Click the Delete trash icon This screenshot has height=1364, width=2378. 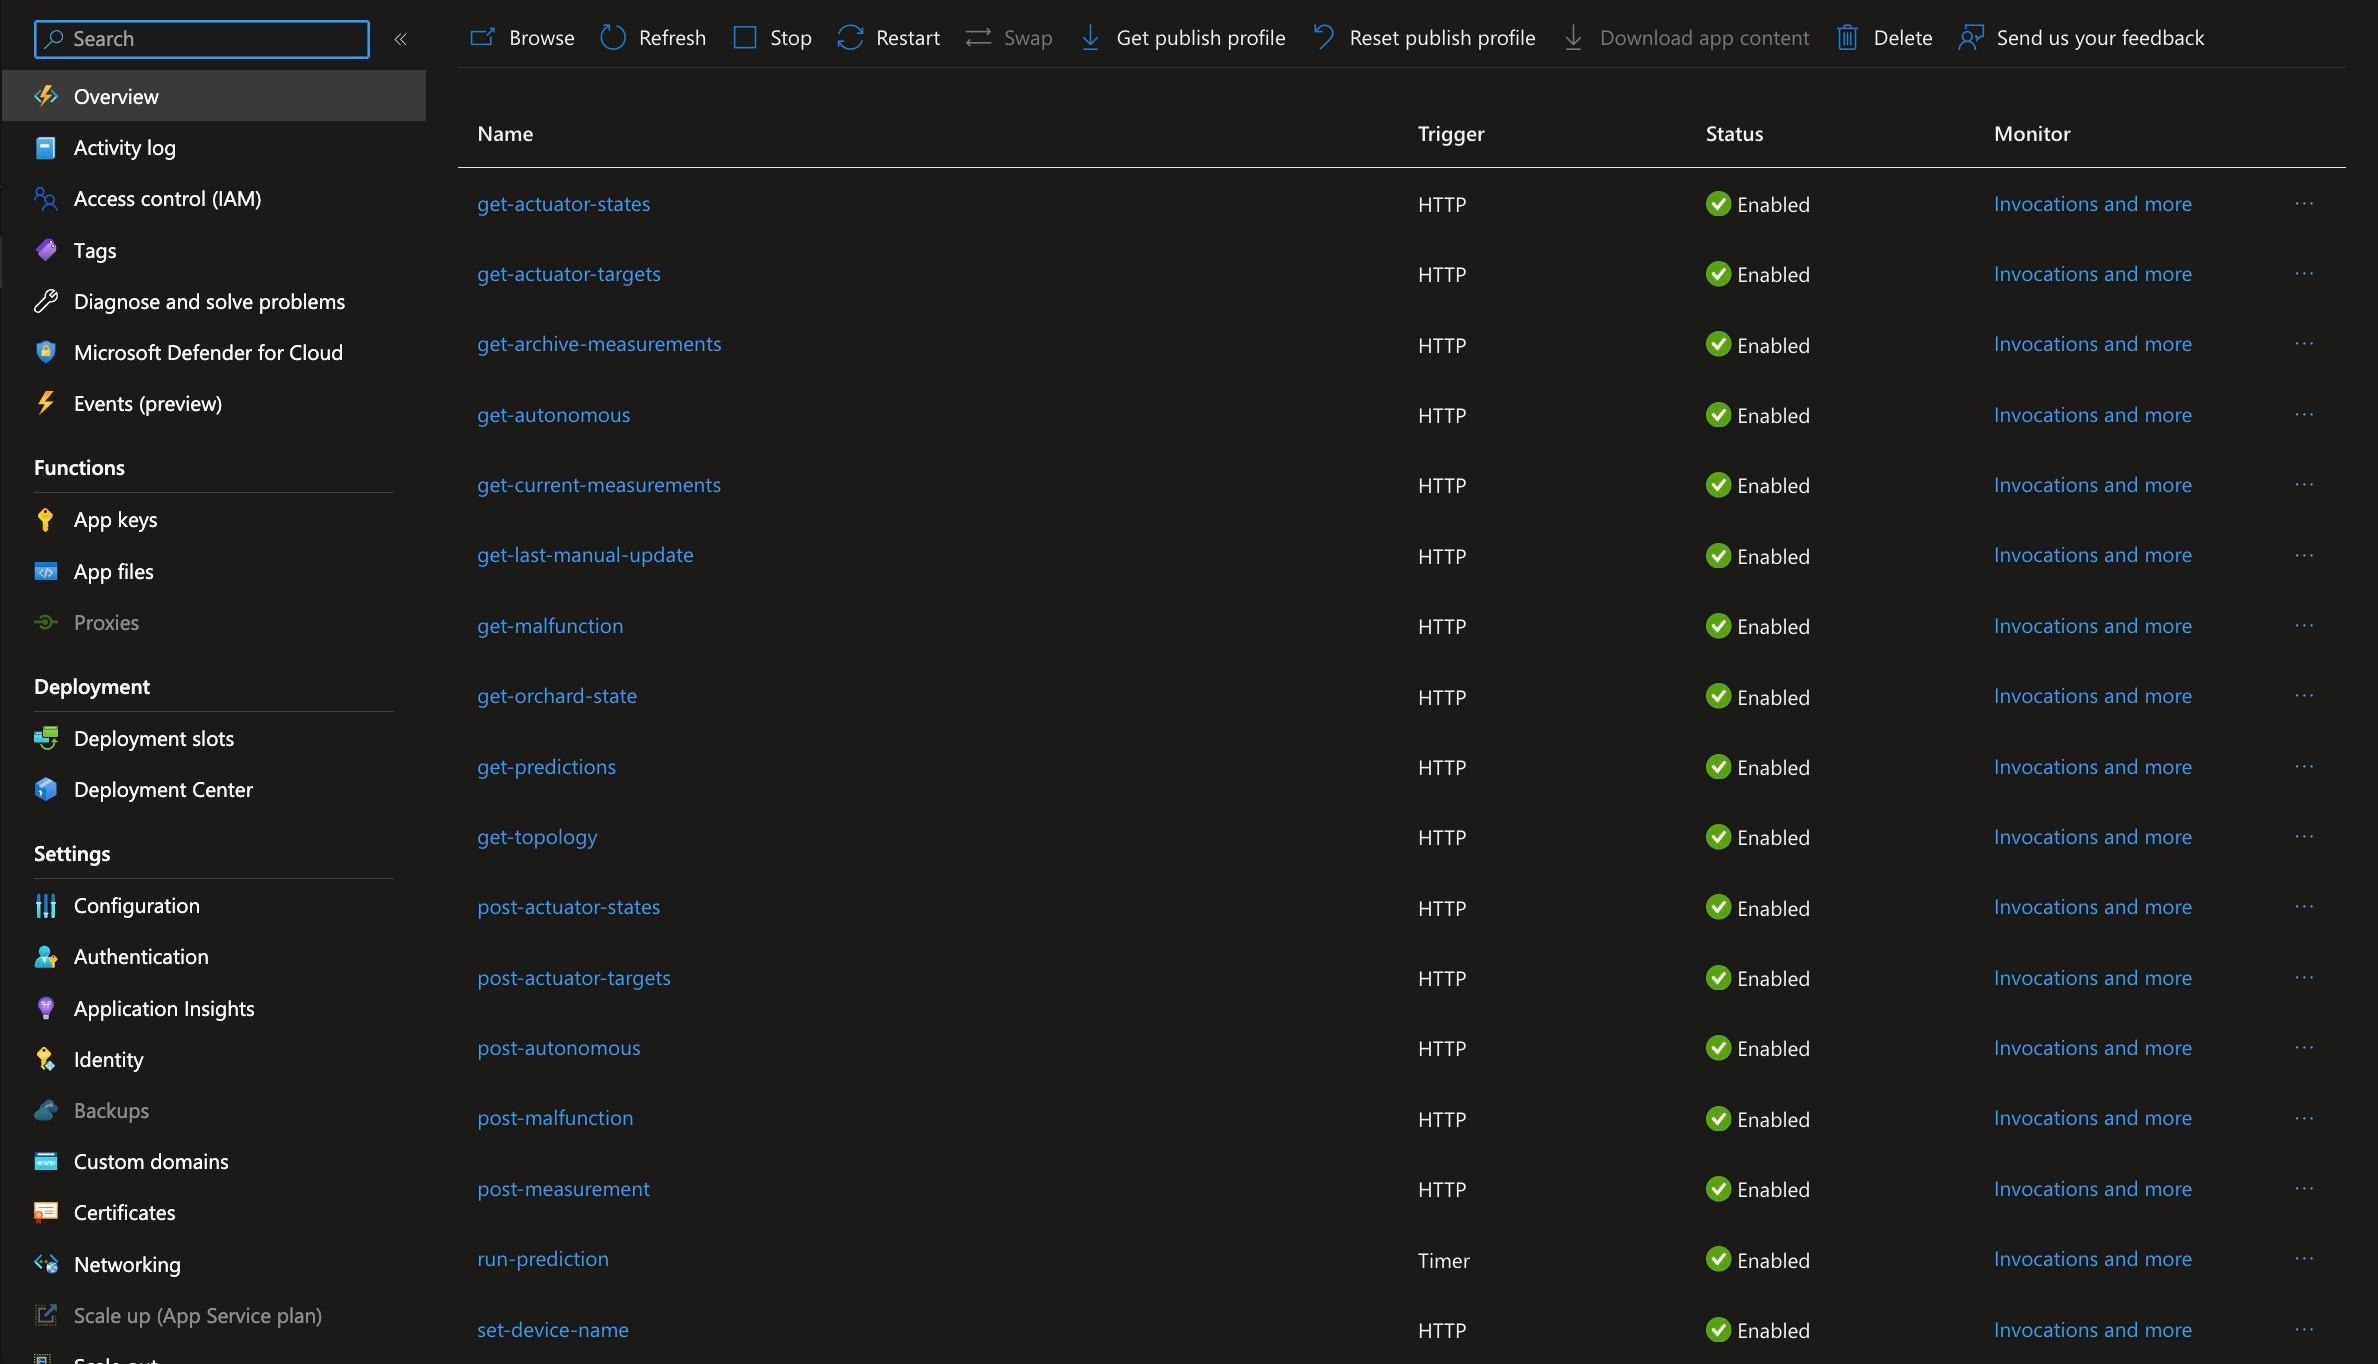coord(1847,38)
